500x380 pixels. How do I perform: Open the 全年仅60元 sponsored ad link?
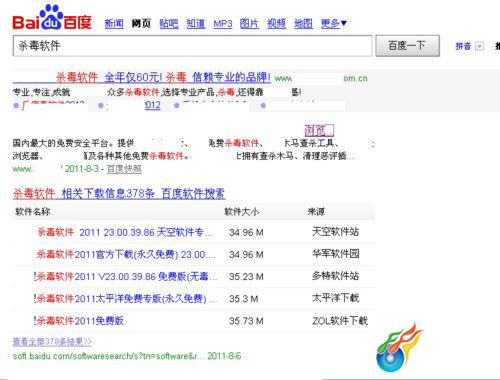(x=163, y=78)
